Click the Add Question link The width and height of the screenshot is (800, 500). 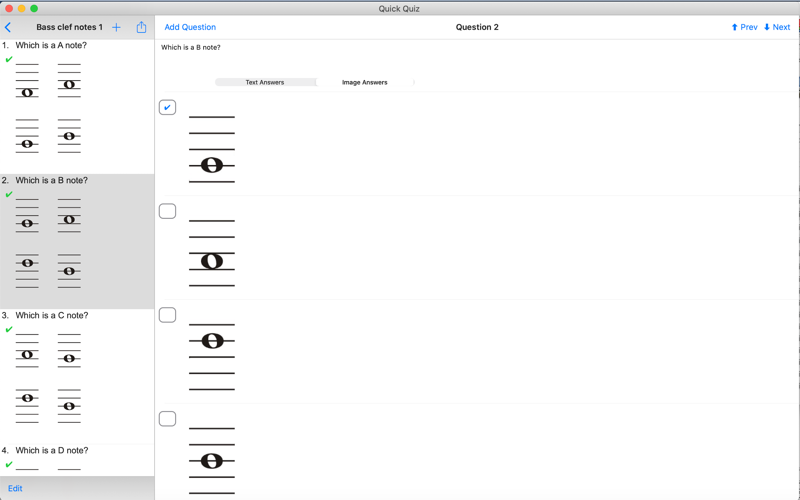[190, 27]
